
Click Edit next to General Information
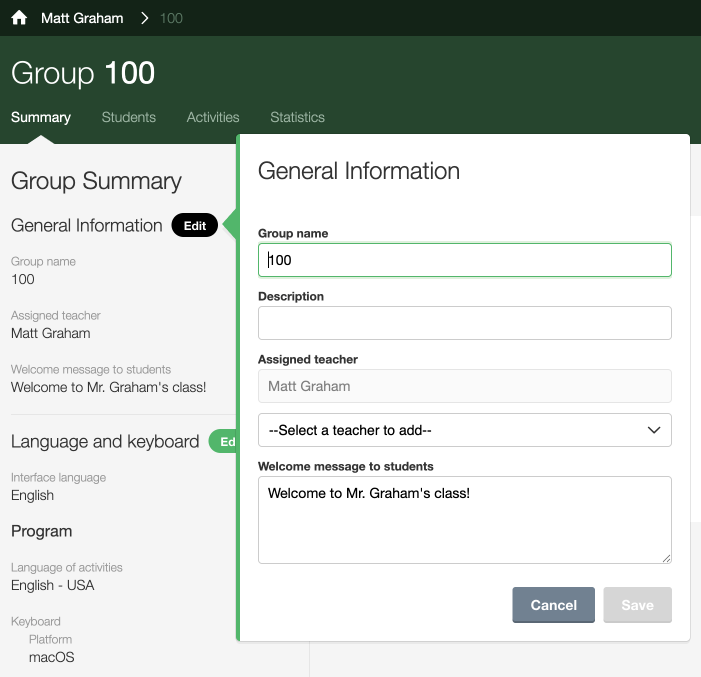coord(194,225)
